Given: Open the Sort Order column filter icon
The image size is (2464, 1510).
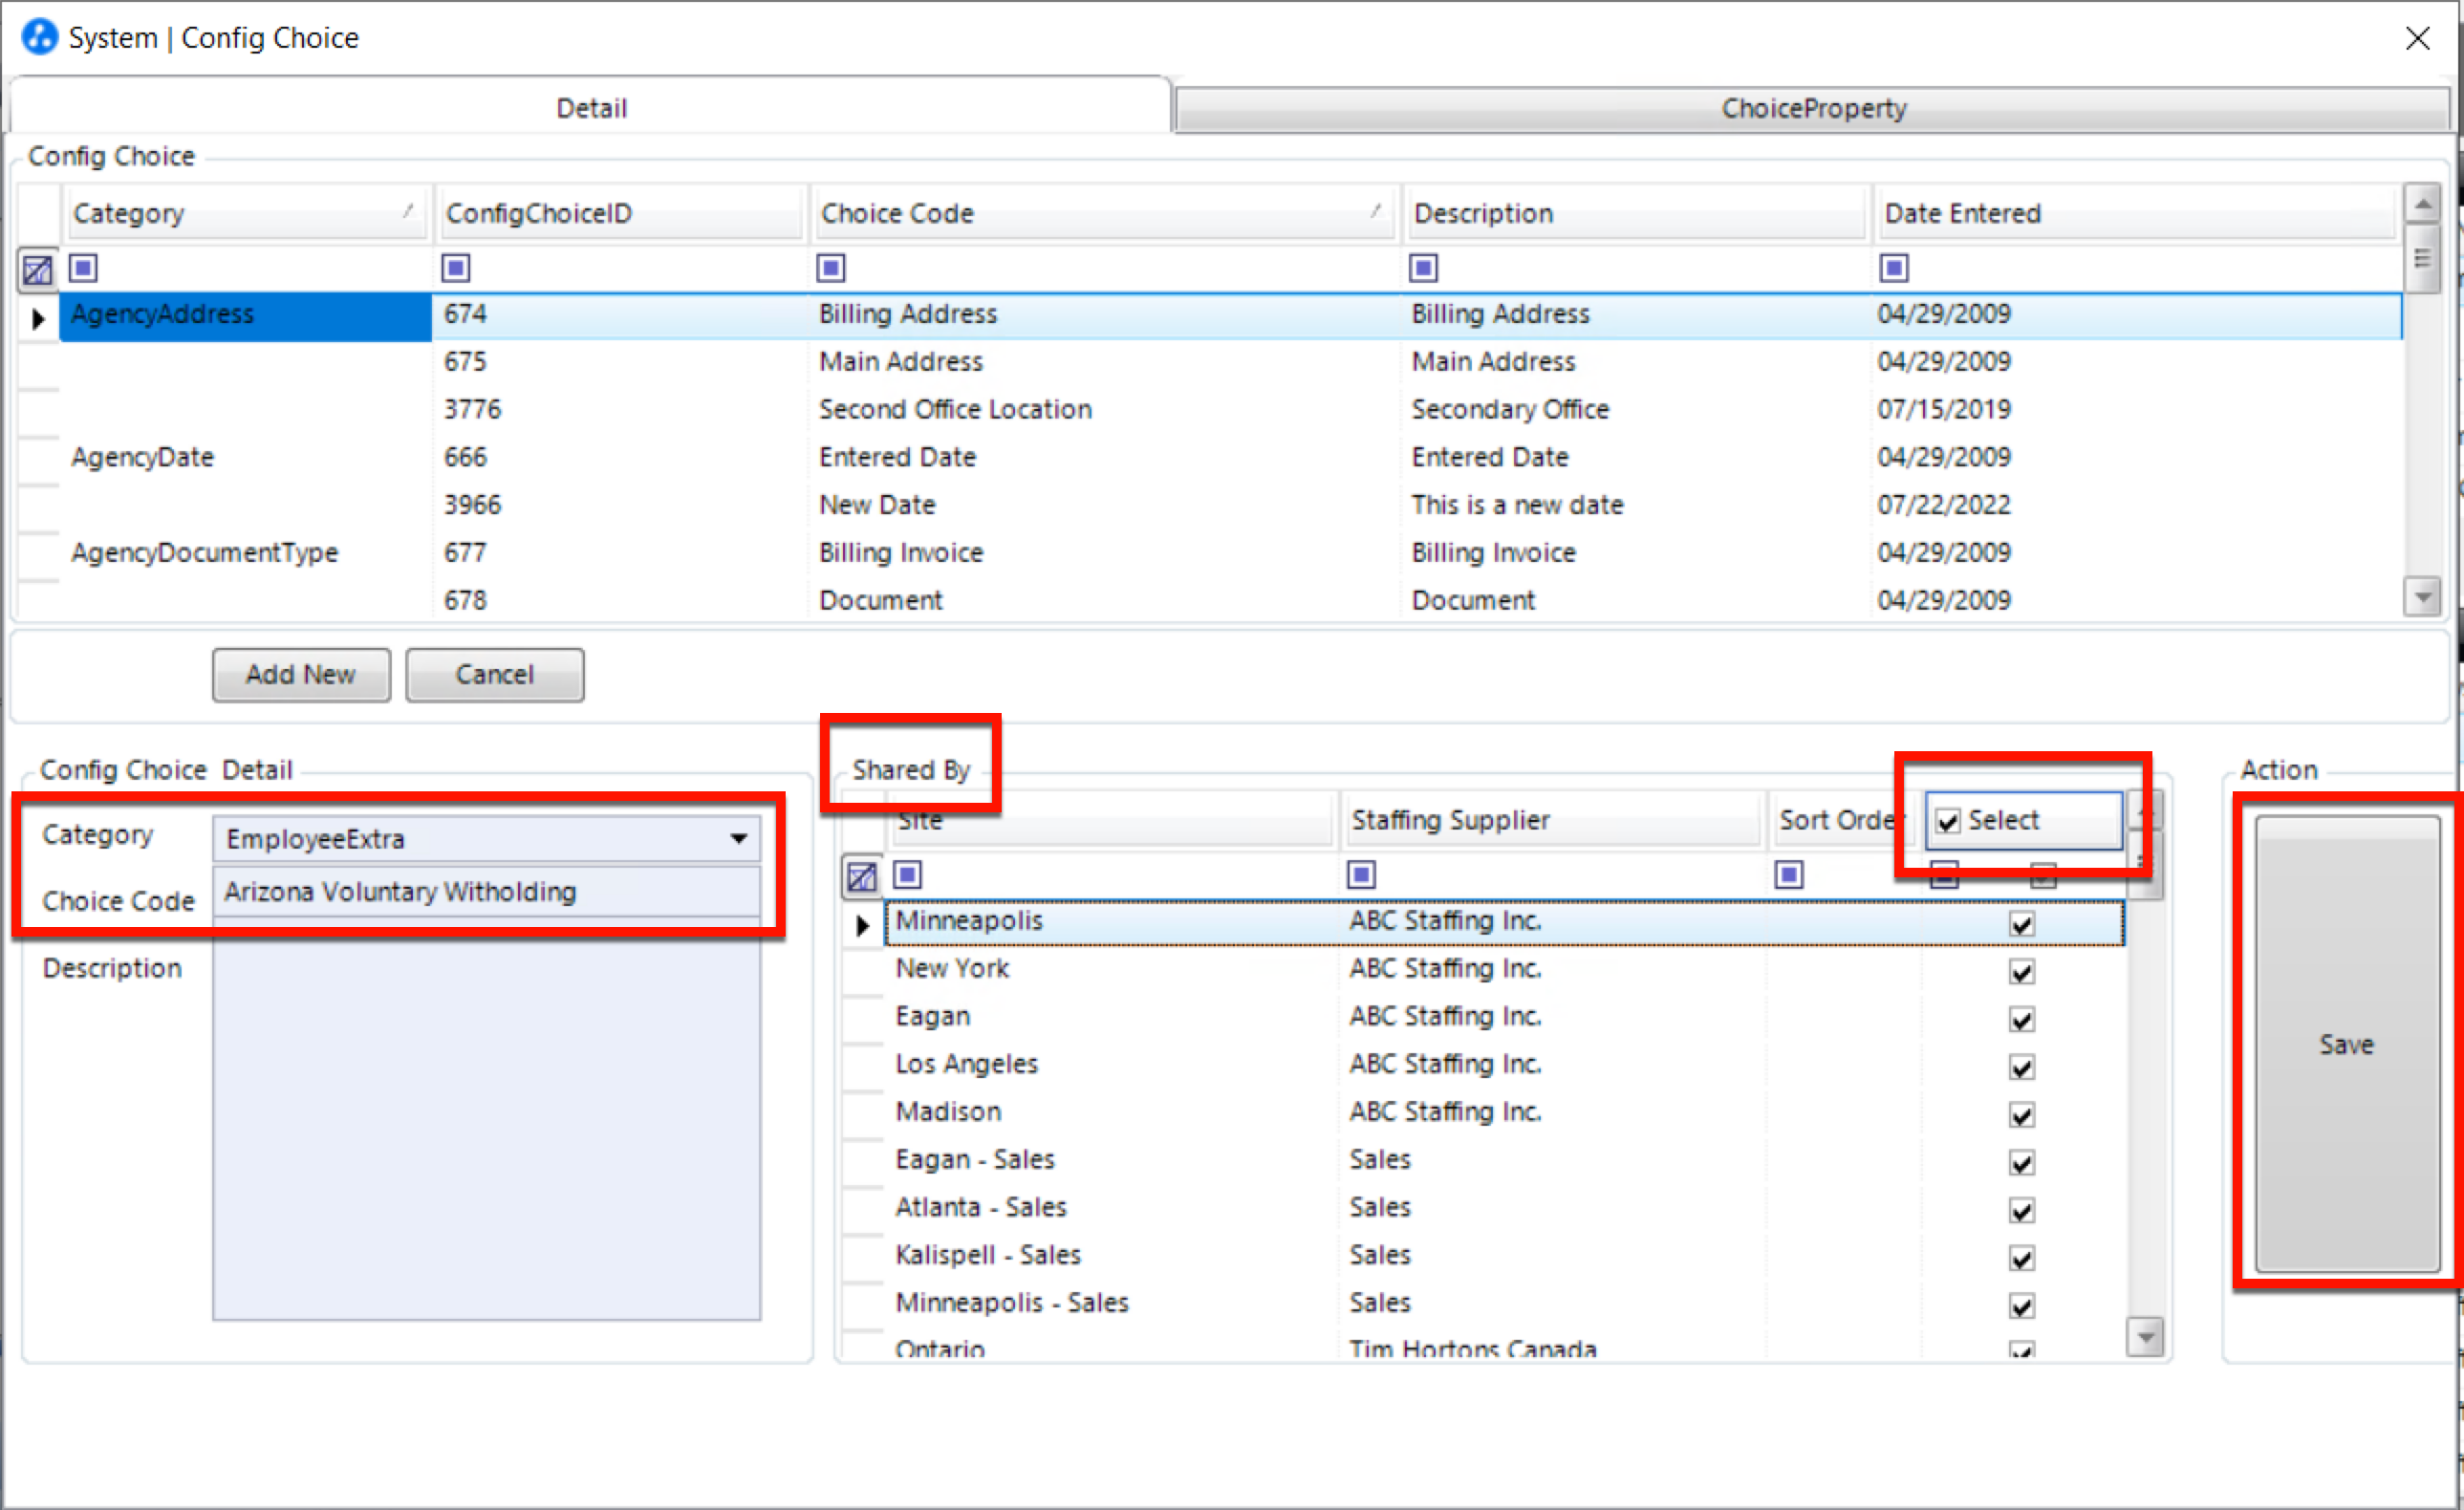Looking at the screenshot, I should click(x=1789, y=875).
